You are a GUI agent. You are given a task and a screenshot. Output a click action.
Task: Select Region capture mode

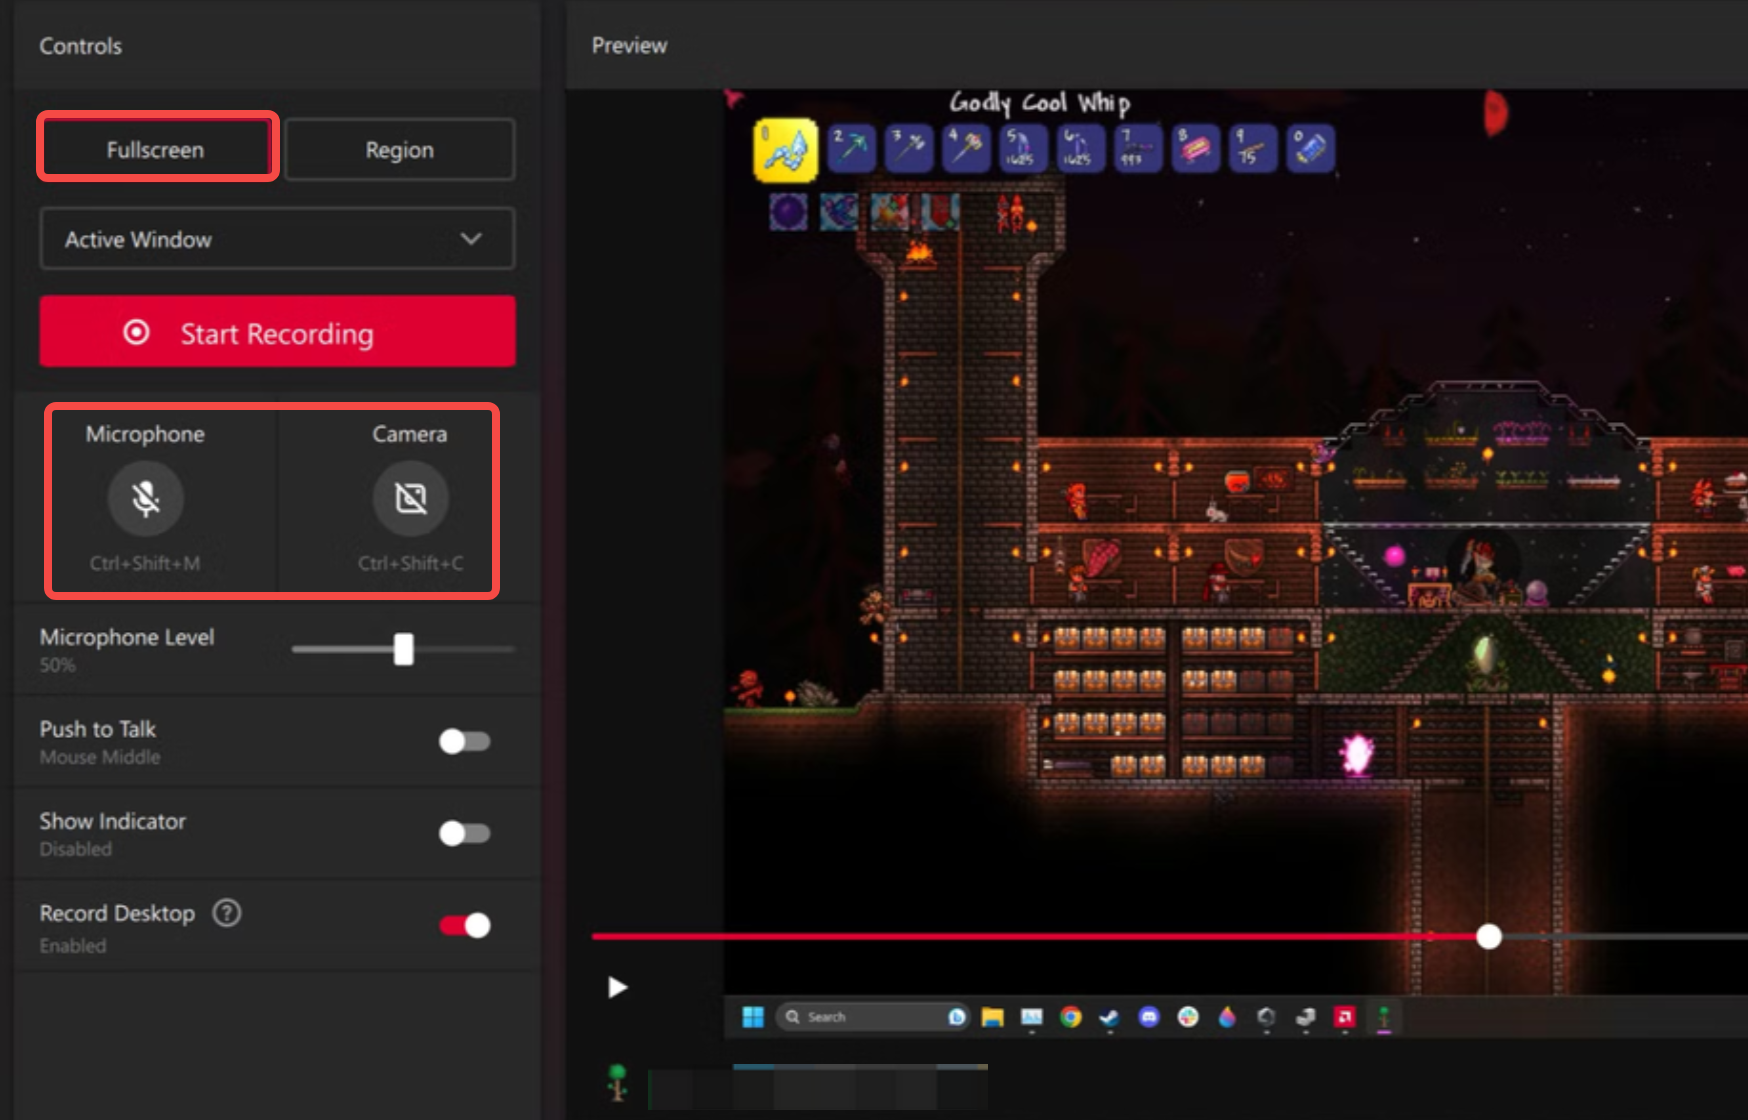pos(399,149)
